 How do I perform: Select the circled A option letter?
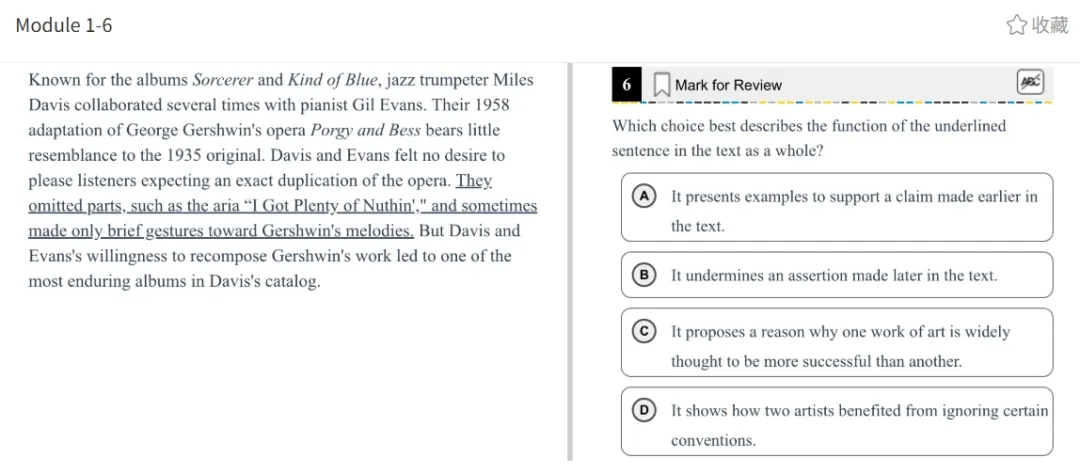645,196
